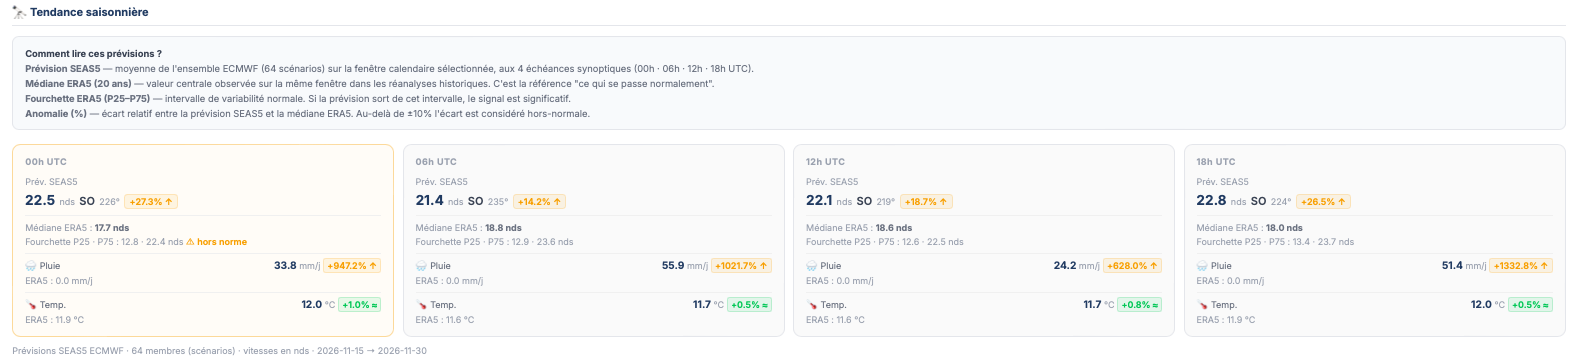This screenshot has width=1578, height=363.
Task: Click the Fourchette 12.8 · 22.4 nds line
Action: (x=104, y=242)
